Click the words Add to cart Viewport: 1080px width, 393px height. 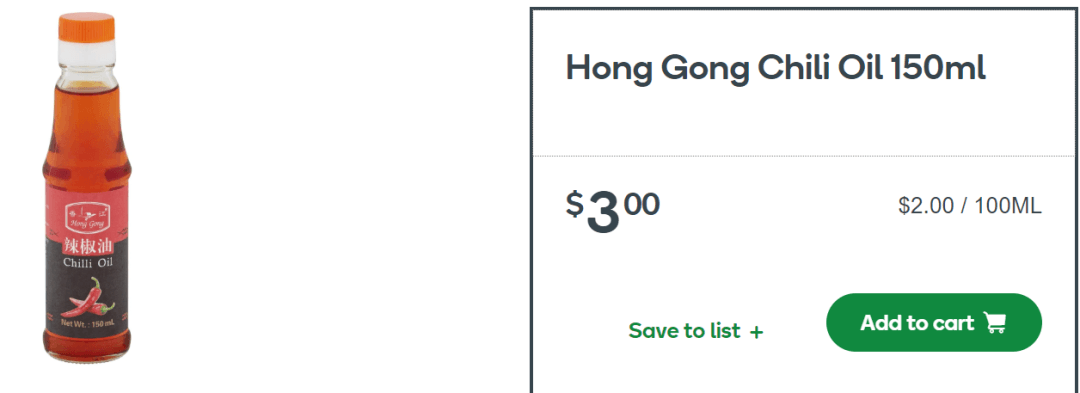pos(917,323)
